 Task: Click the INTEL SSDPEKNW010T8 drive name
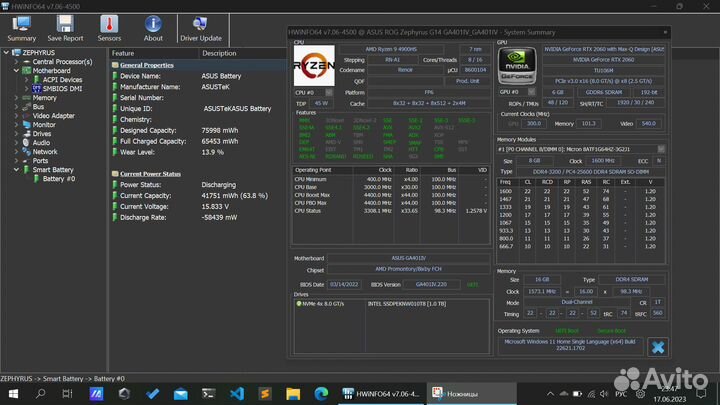pyautogui.click(x=406, y=304)
